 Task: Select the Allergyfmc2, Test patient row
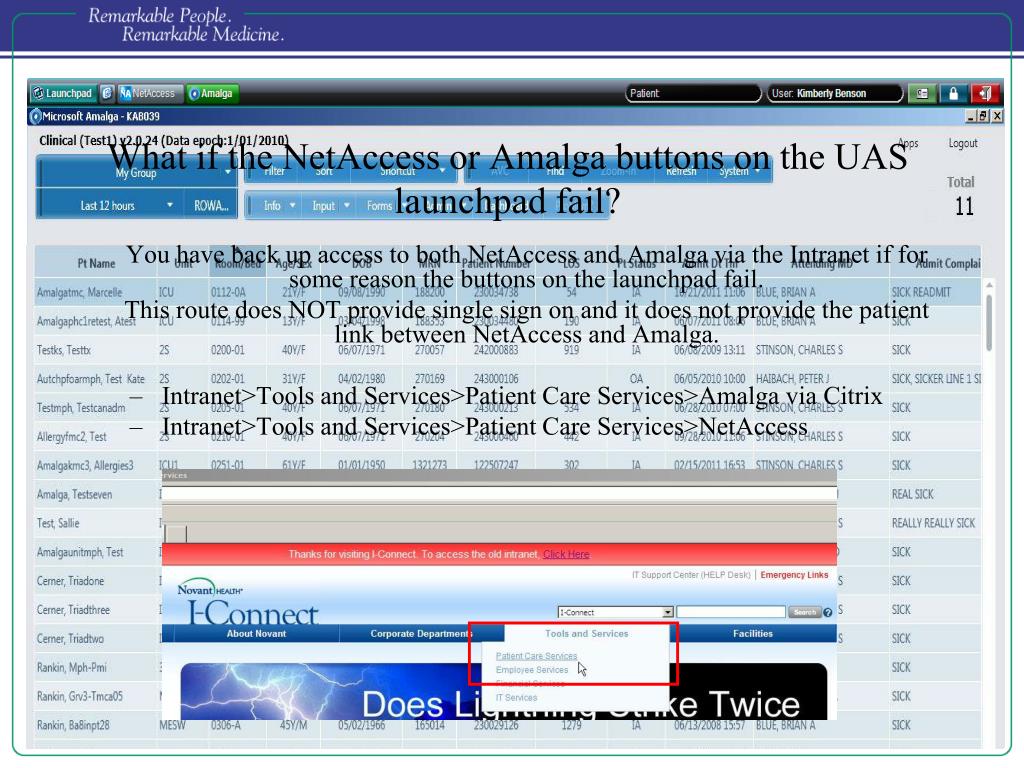point(508,436)
